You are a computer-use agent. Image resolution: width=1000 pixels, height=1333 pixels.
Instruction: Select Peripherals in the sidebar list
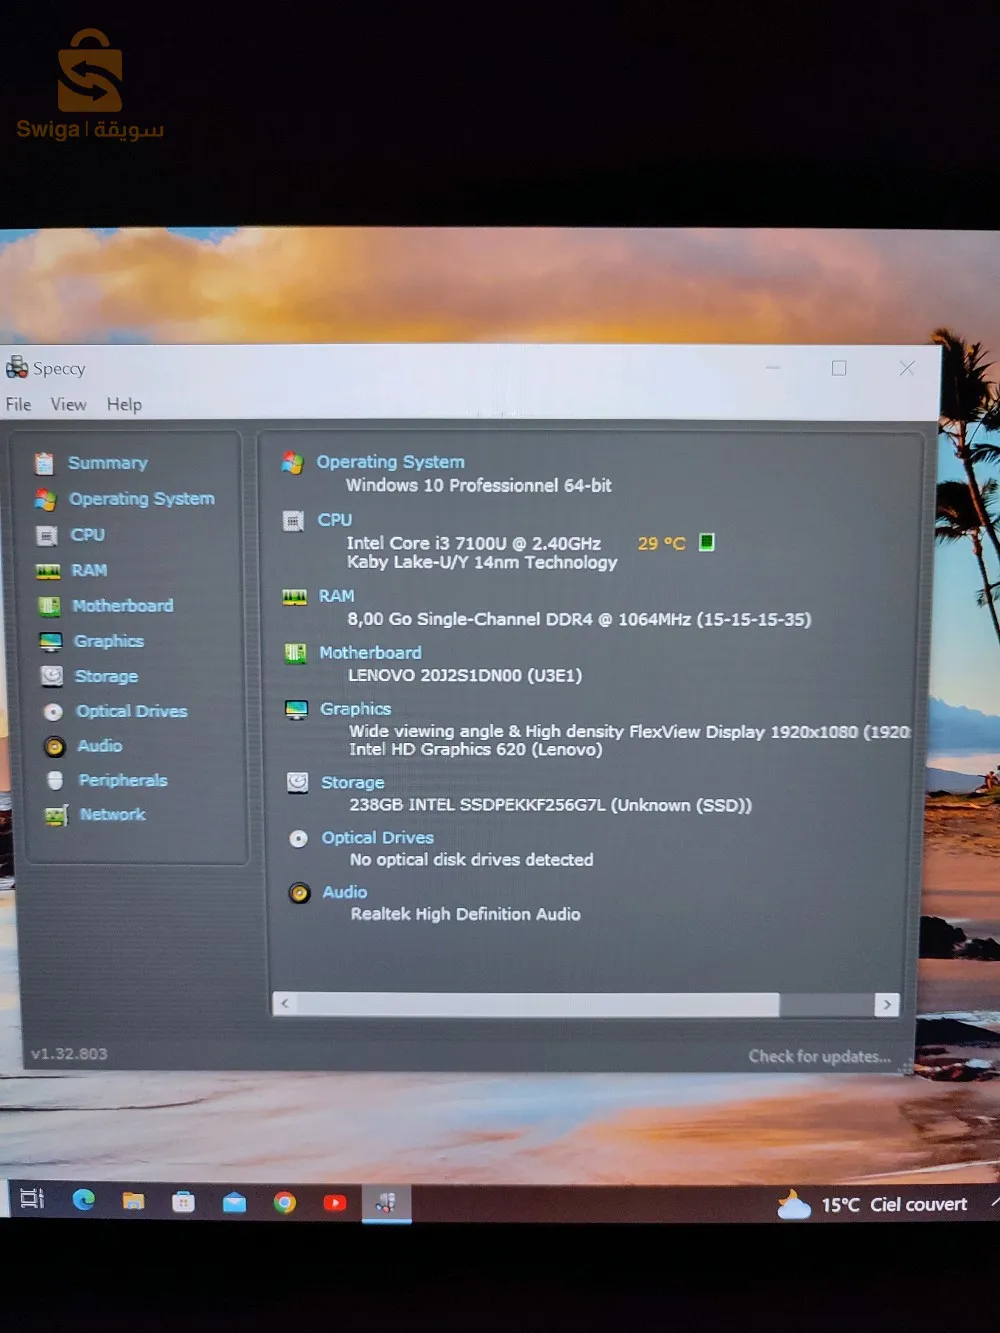[x=122, y=780]
